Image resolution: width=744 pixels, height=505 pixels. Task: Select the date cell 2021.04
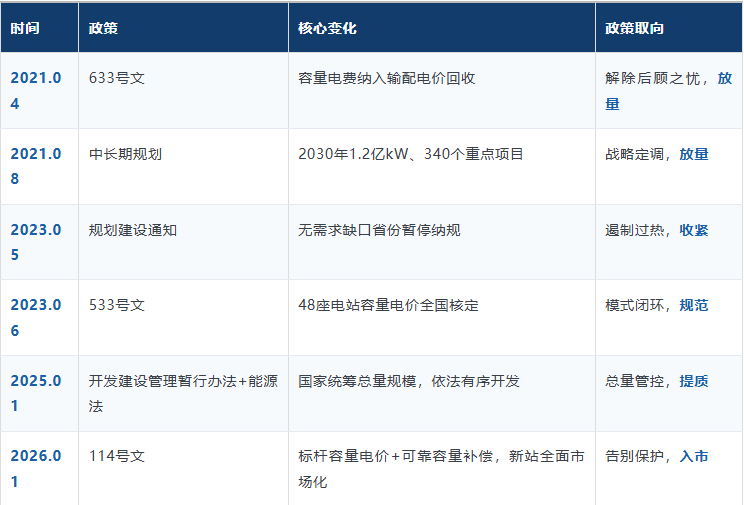pos(39,90)
